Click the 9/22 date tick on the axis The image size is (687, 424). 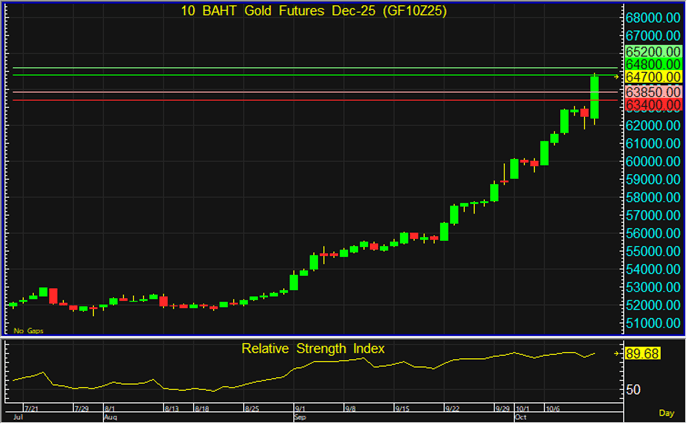click(x=452, y=409)
